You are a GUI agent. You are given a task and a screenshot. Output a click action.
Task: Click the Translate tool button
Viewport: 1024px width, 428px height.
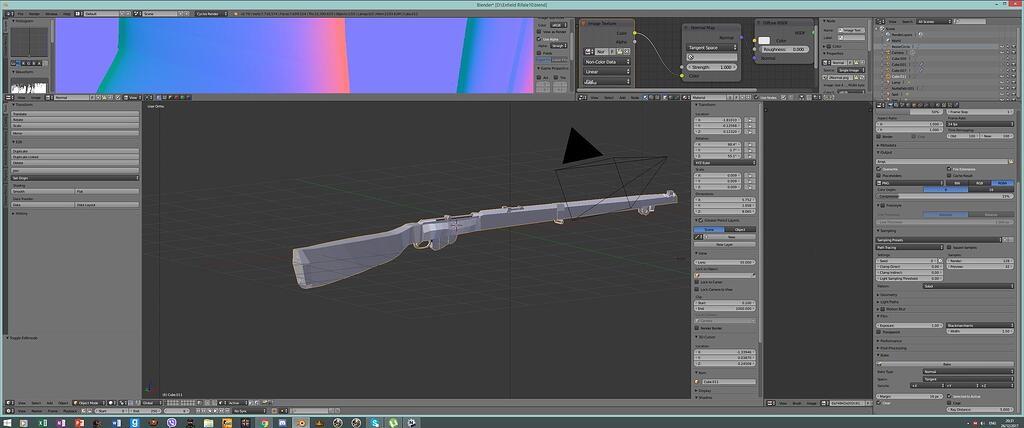(75, 114)
